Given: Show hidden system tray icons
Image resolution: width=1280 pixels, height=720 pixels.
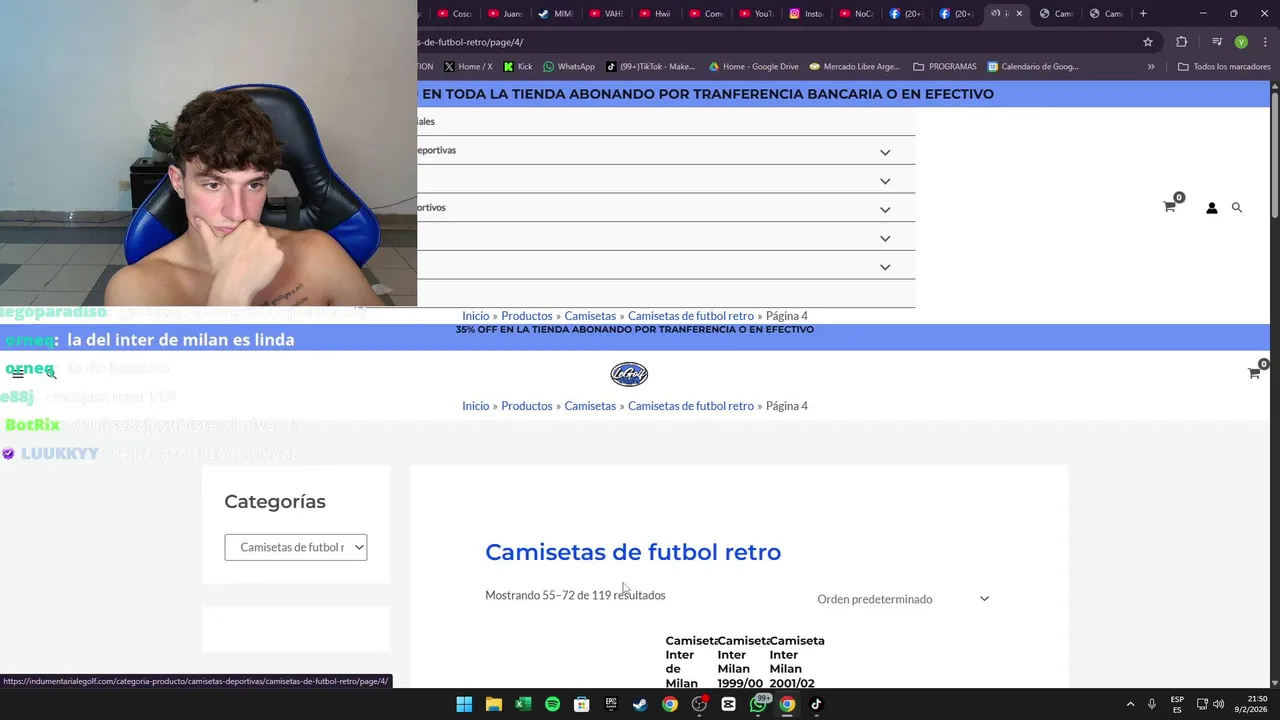Looking at the screenshot, I should (x=1130, y=704).
